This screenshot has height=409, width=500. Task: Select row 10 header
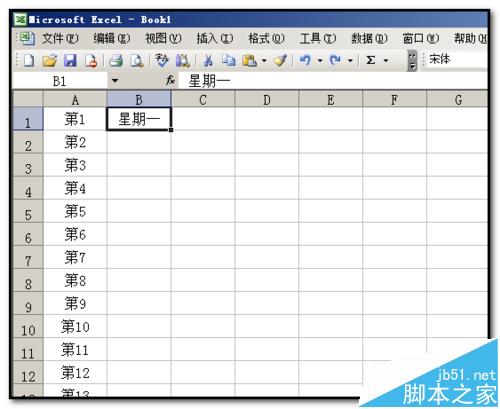tap(28, 326)
